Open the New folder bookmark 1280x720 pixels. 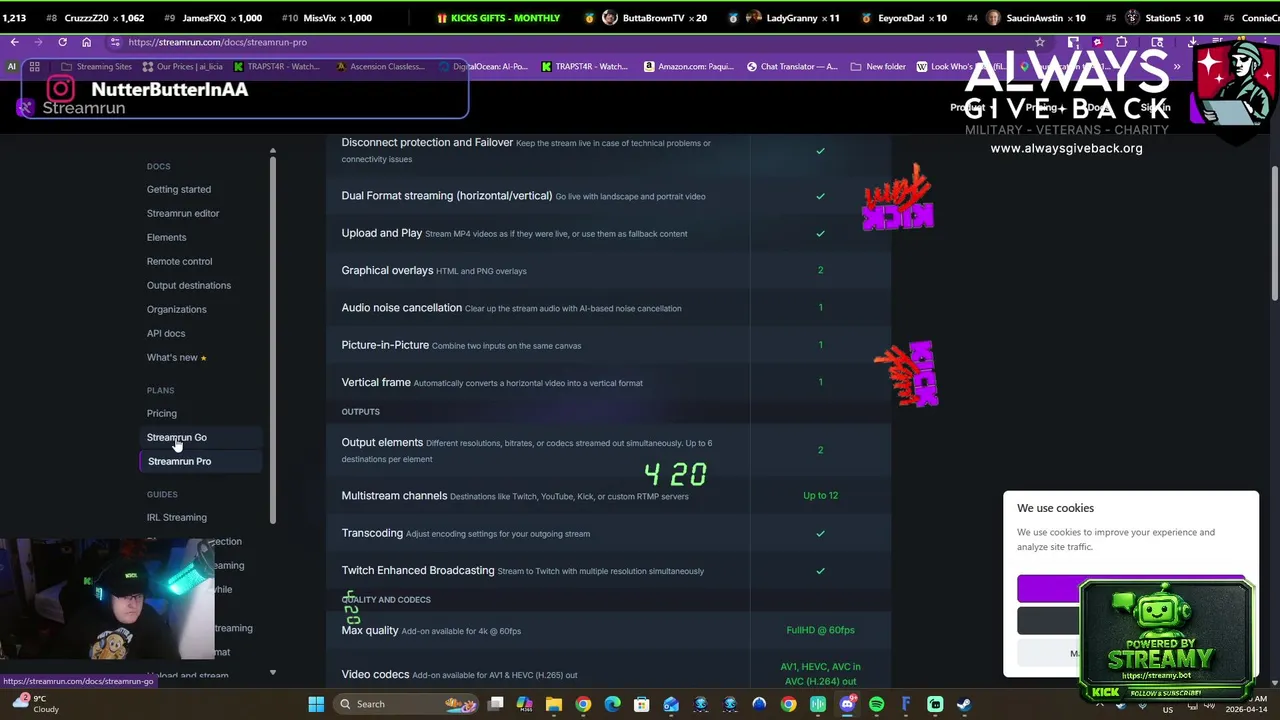(x=878, y=67)
